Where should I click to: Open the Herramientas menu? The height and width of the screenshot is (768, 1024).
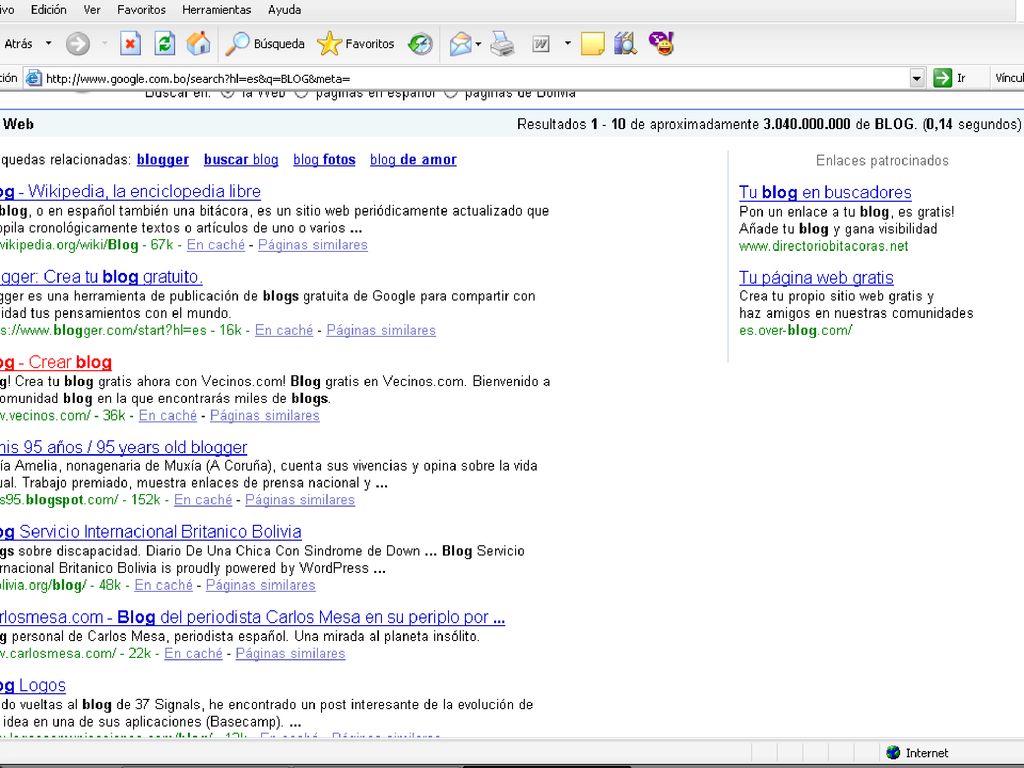tap(217, 10)
